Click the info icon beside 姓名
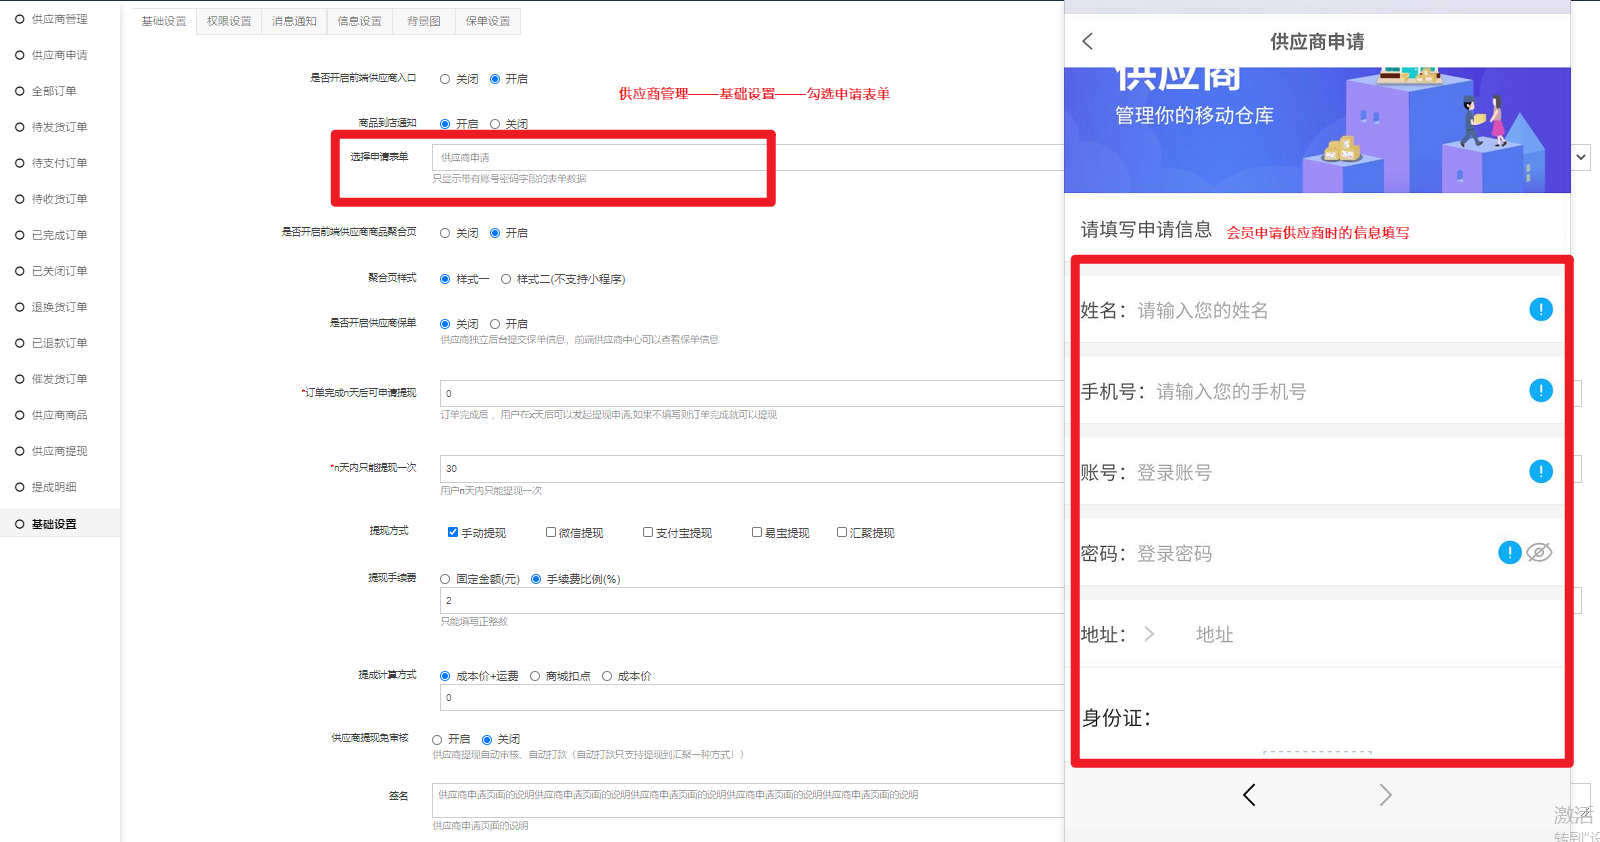This screenshot has width=1600, height=842. 1541,309
